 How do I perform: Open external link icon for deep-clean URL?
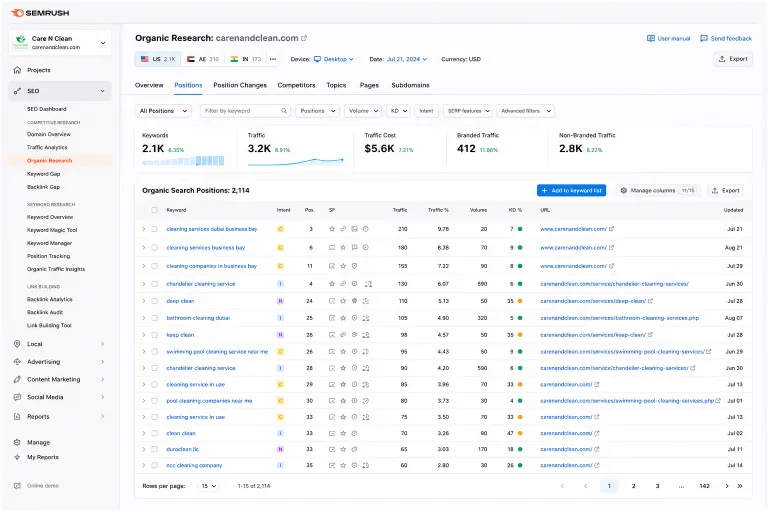point(650,301)
